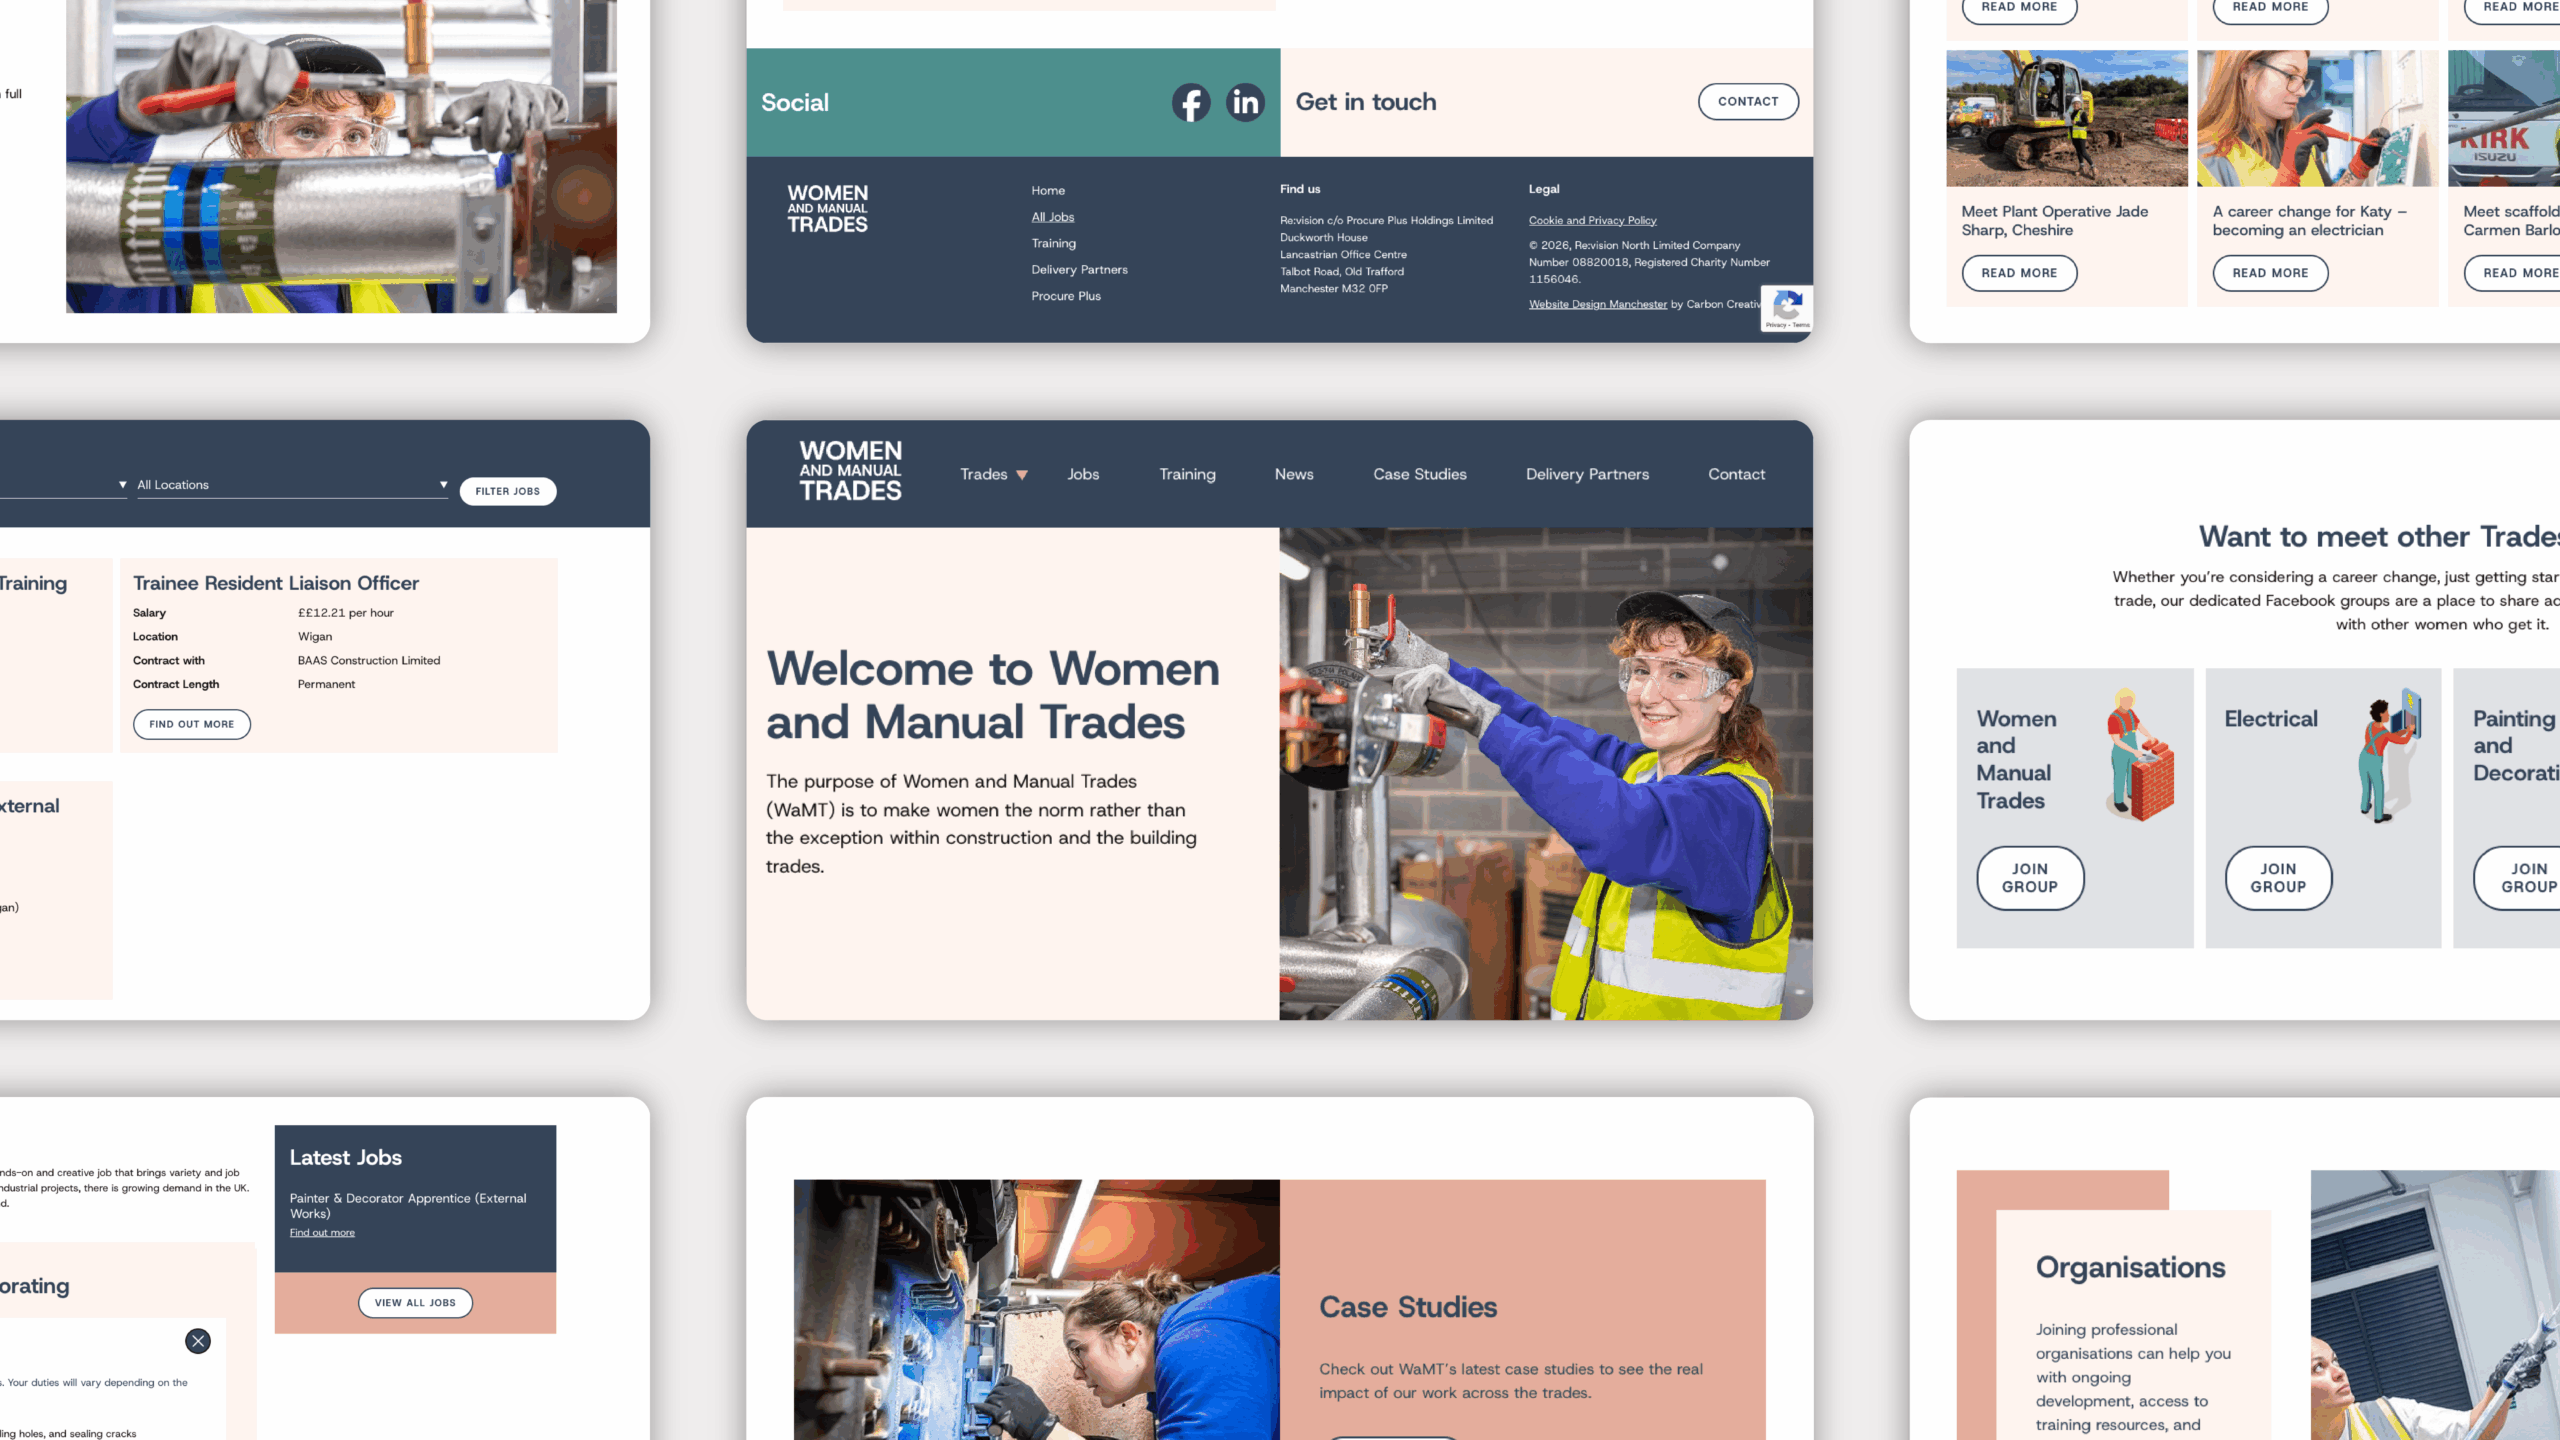The height and width of the screenshot is (1440, 2560).
Task: Click the hero photo of the pipefitter
Action: [x=1546, y=773]
